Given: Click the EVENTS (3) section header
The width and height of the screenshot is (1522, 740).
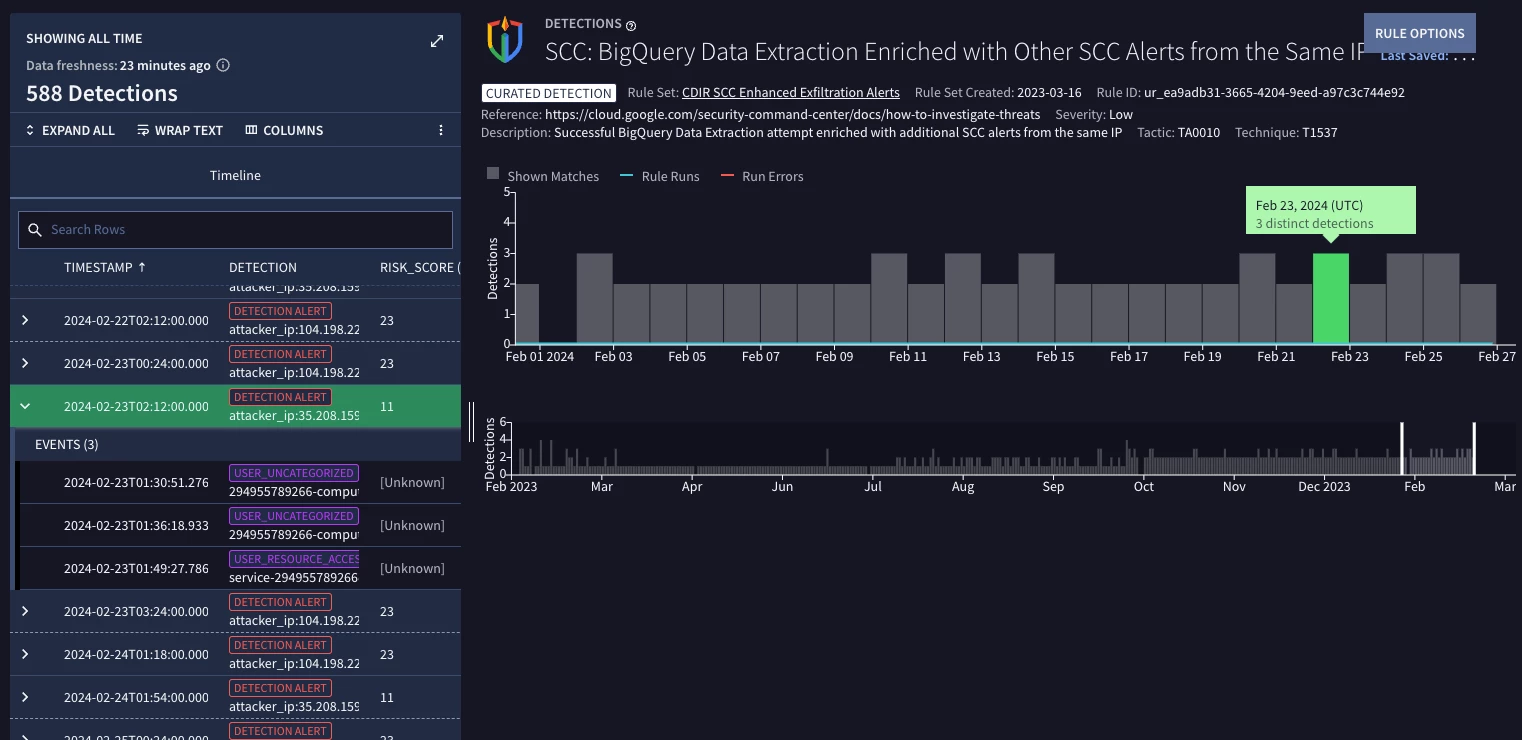Looking at the screenshot, I should pos(67,444).
